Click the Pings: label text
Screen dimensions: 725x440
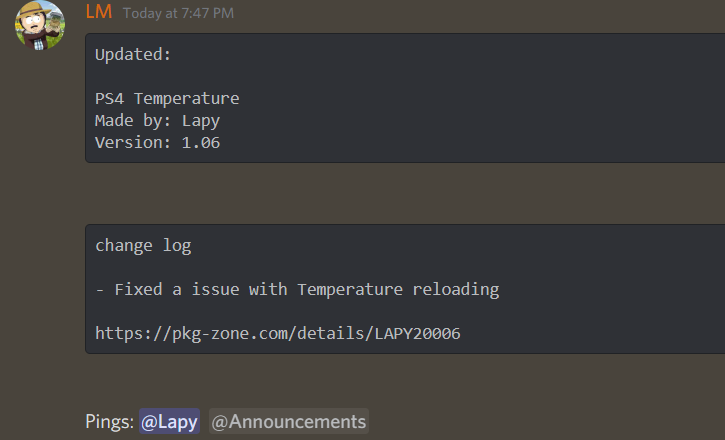click(109, 422)
